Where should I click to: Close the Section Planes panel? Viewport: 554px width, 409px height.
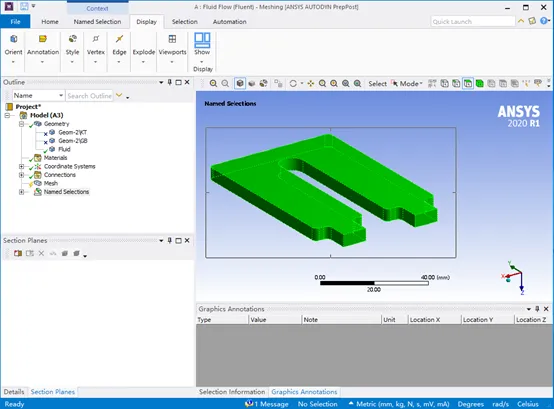[x=187, y=241]
